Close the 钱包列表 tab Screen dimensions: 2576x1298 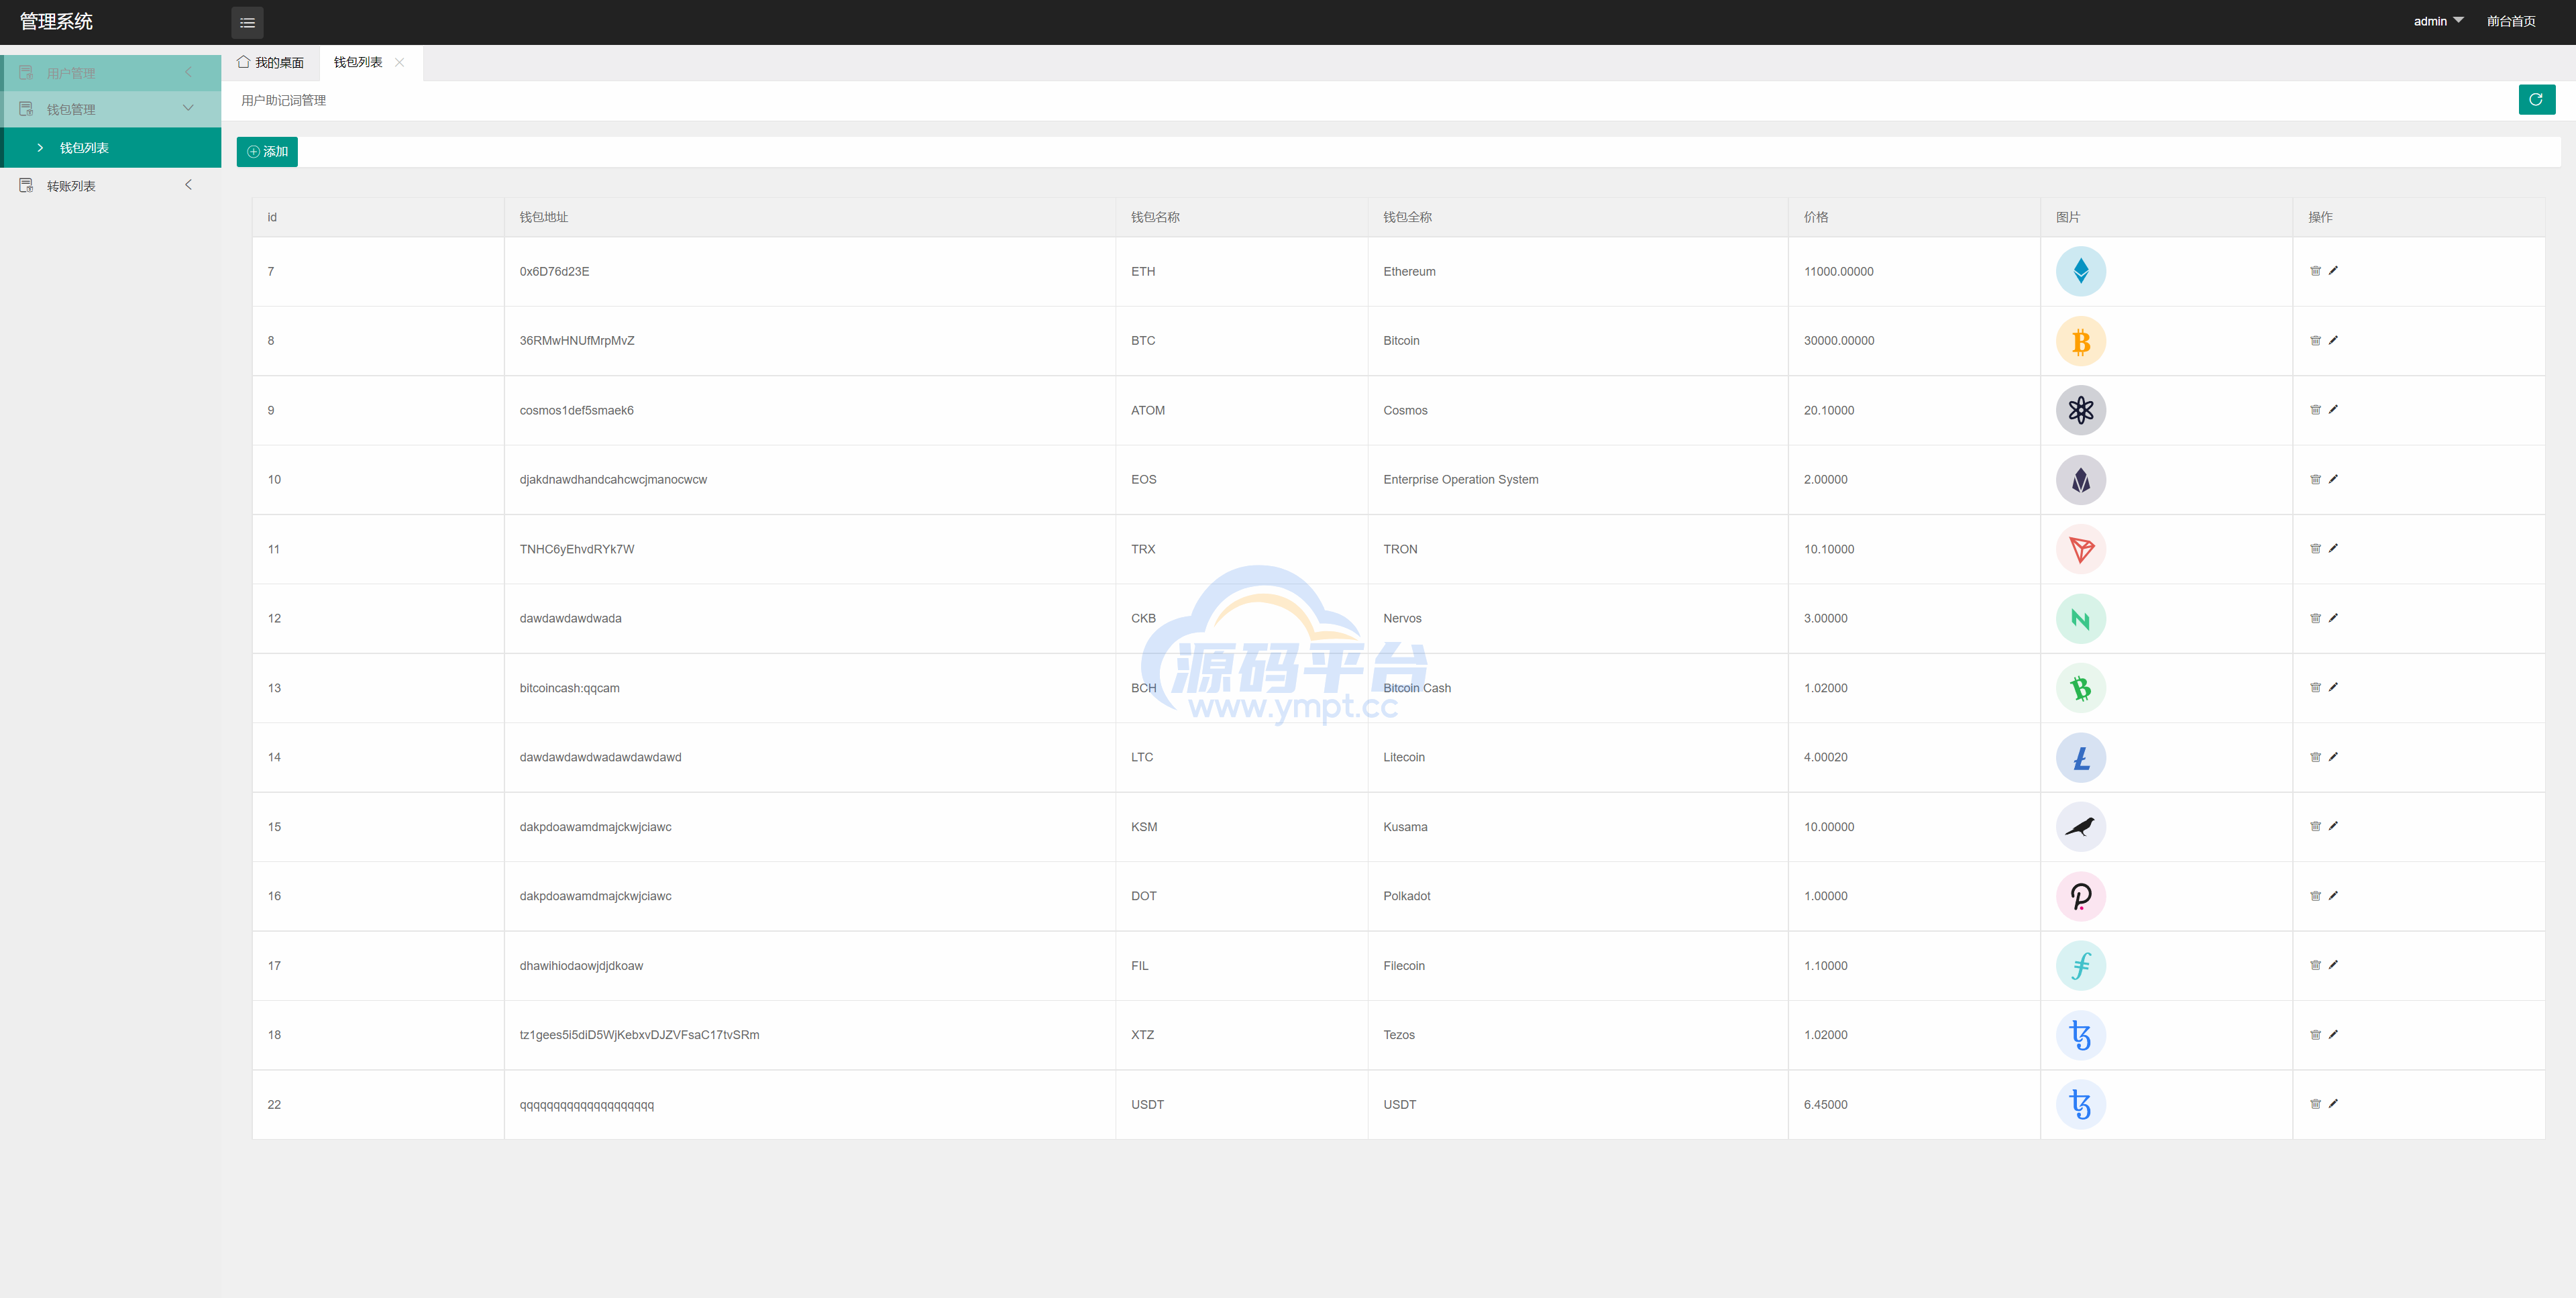click(x=400, y=62)
